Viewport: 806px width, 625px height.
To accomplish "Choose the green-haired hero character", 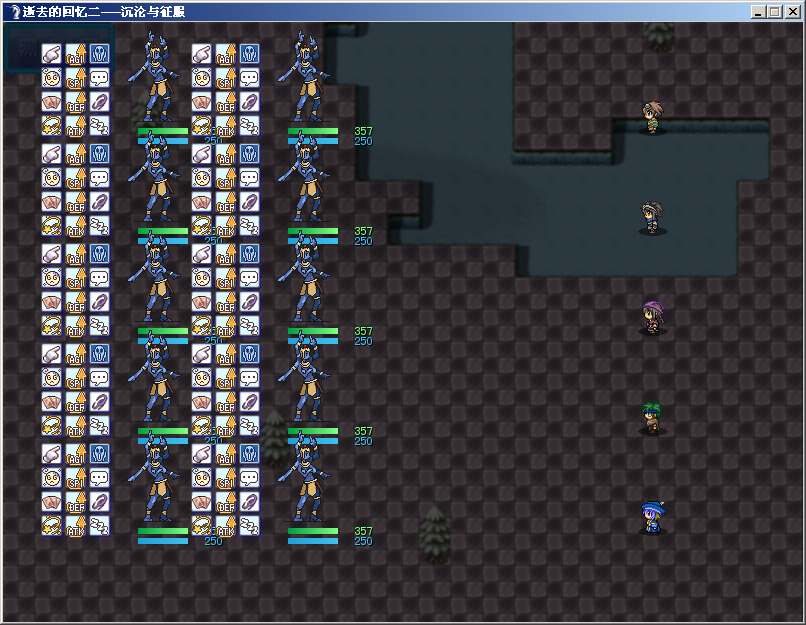I will pyautogui.click(x=653, y=418).
